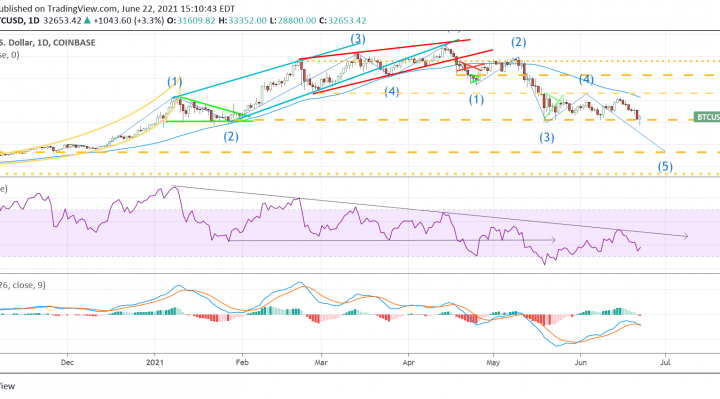Click the Jun label on time axis
The height and width of the screenshot is (399, 720).
point(580,362)
